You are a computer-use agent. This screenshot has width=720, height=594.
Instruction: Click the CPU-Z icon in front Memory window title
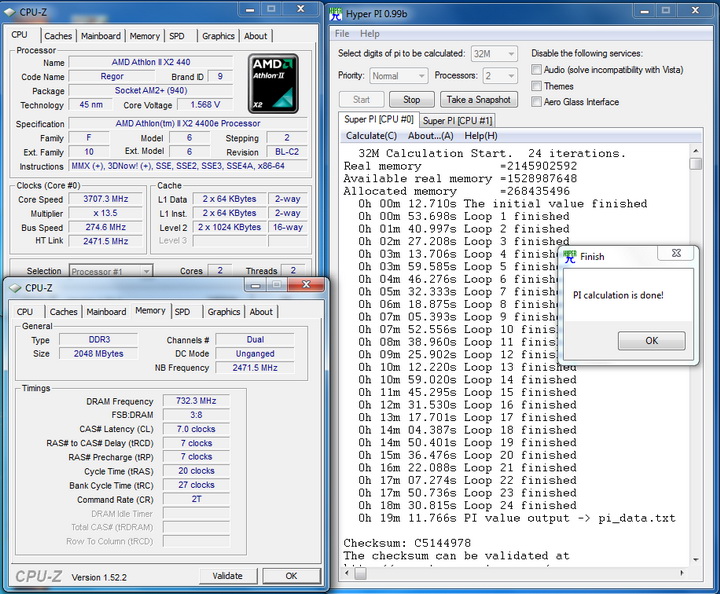pos(15,288)
